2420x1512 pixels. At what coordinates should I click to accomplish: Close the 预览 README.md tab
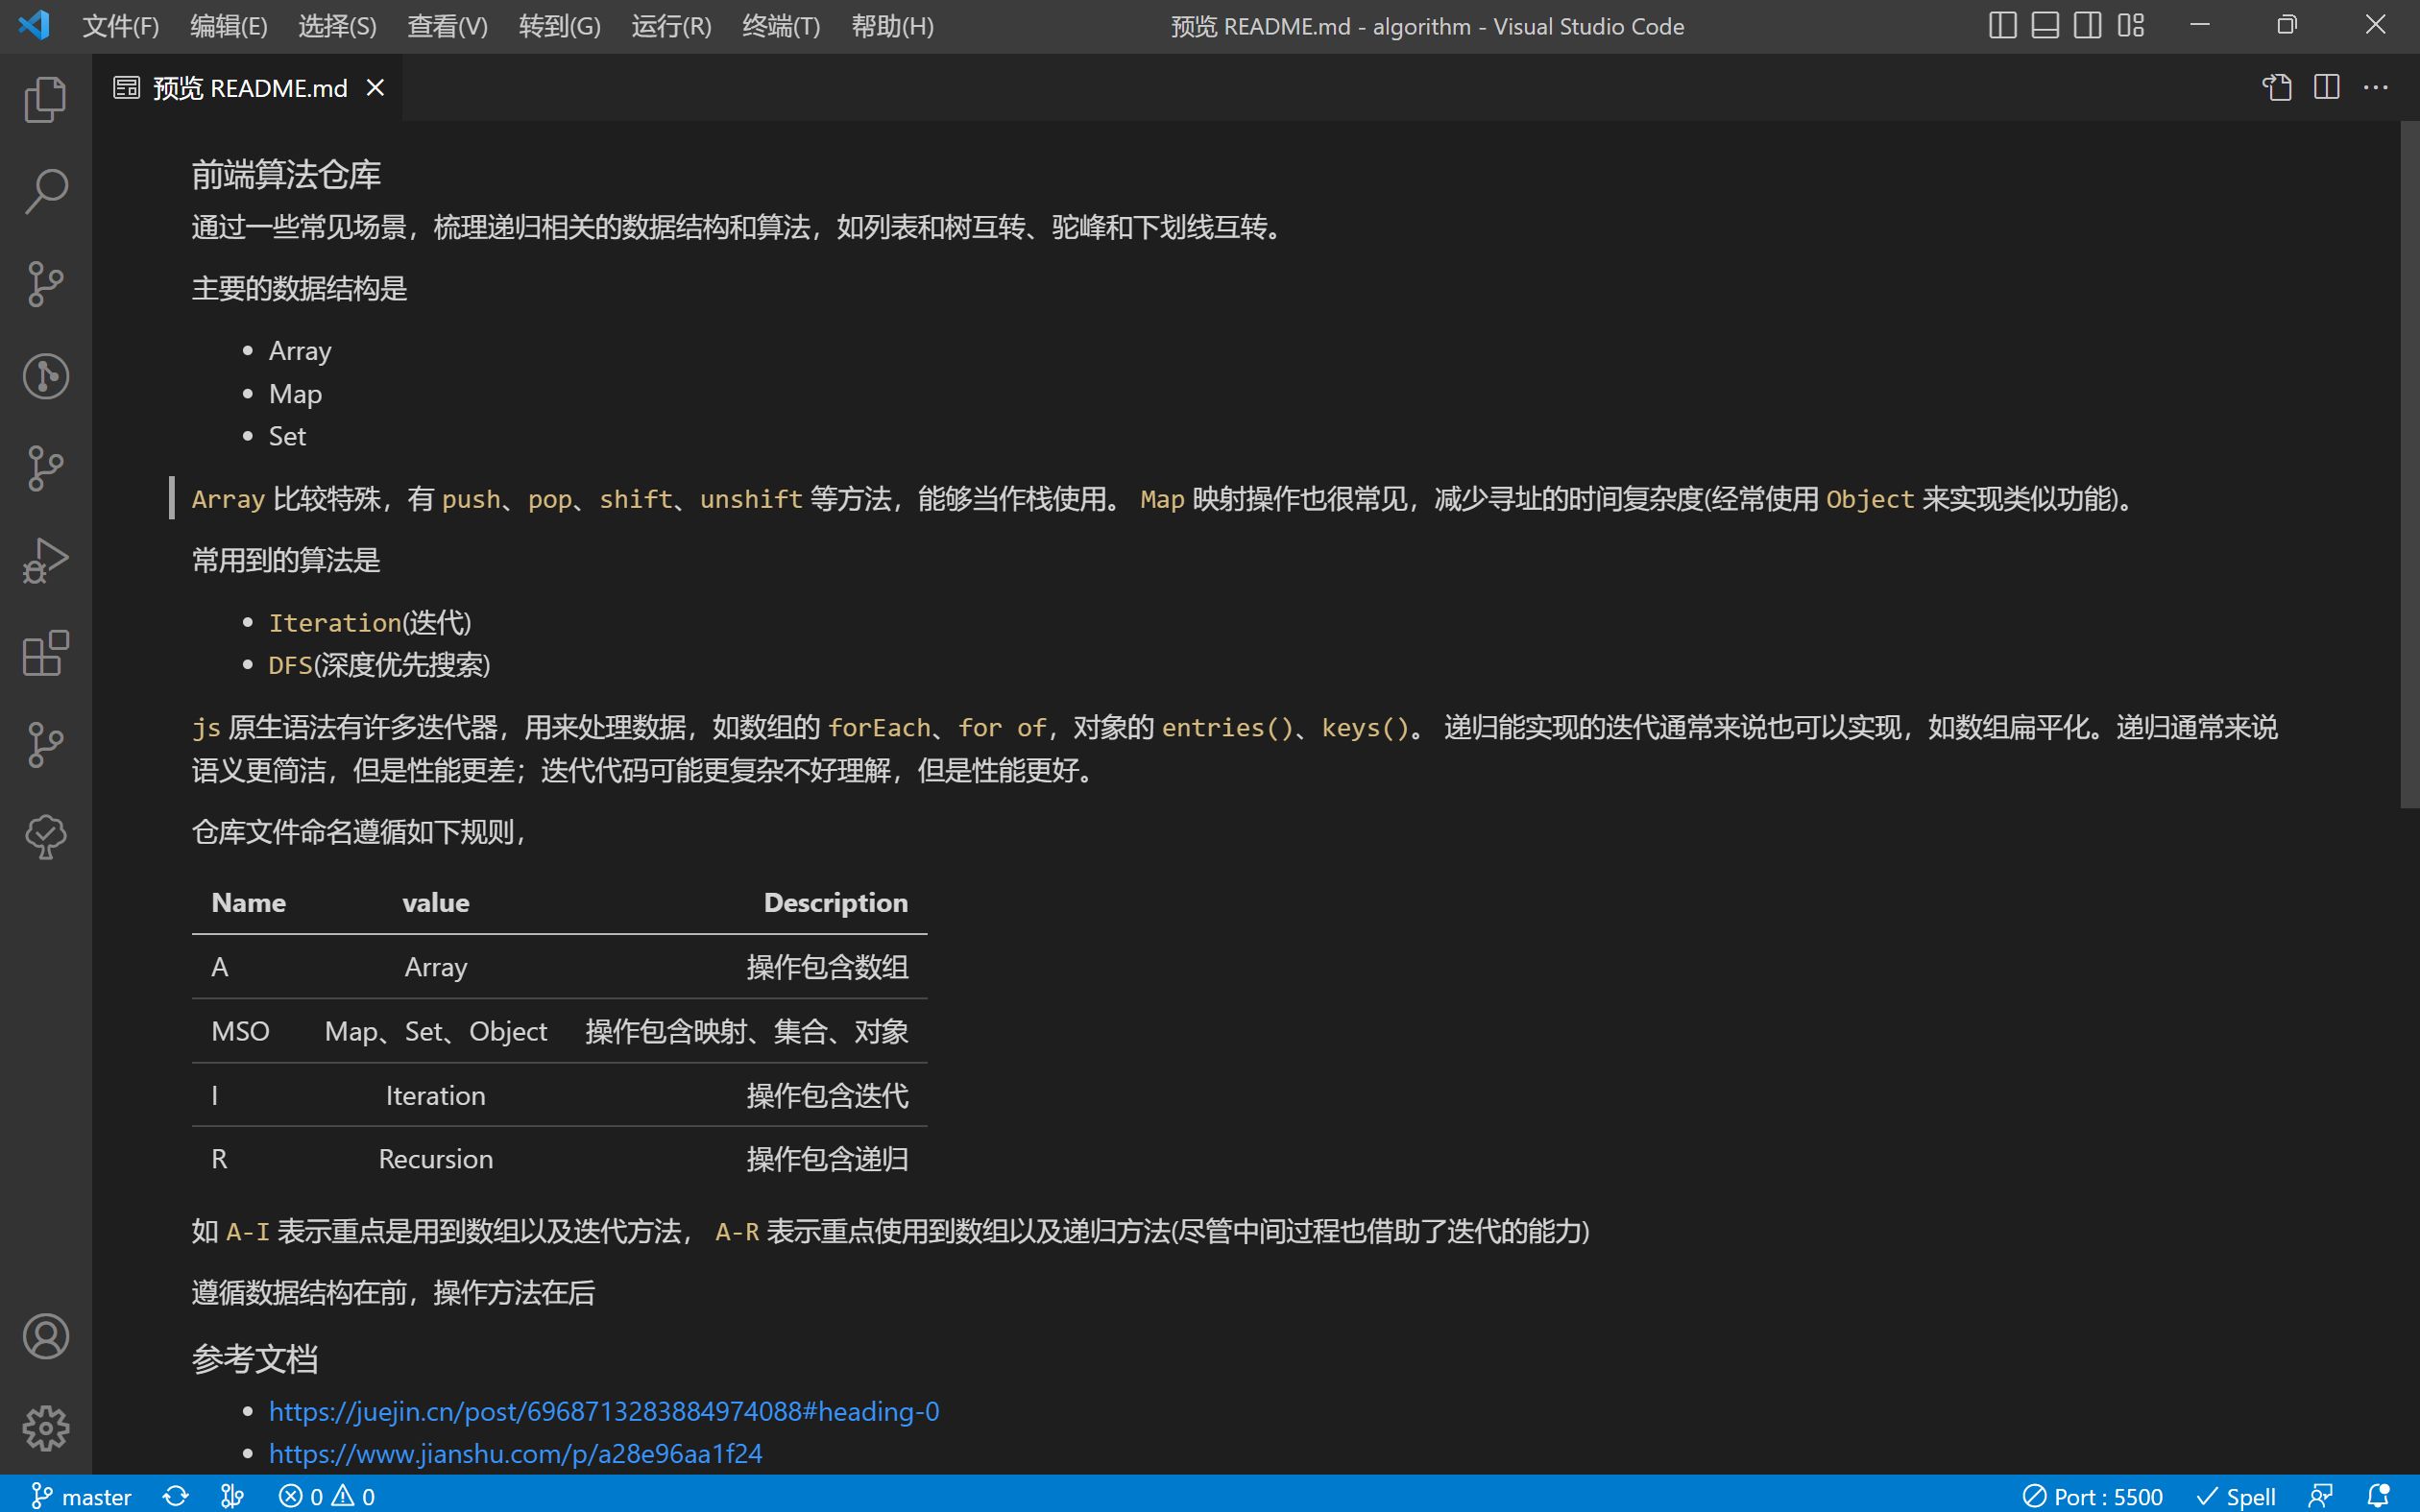coord(375,88)
